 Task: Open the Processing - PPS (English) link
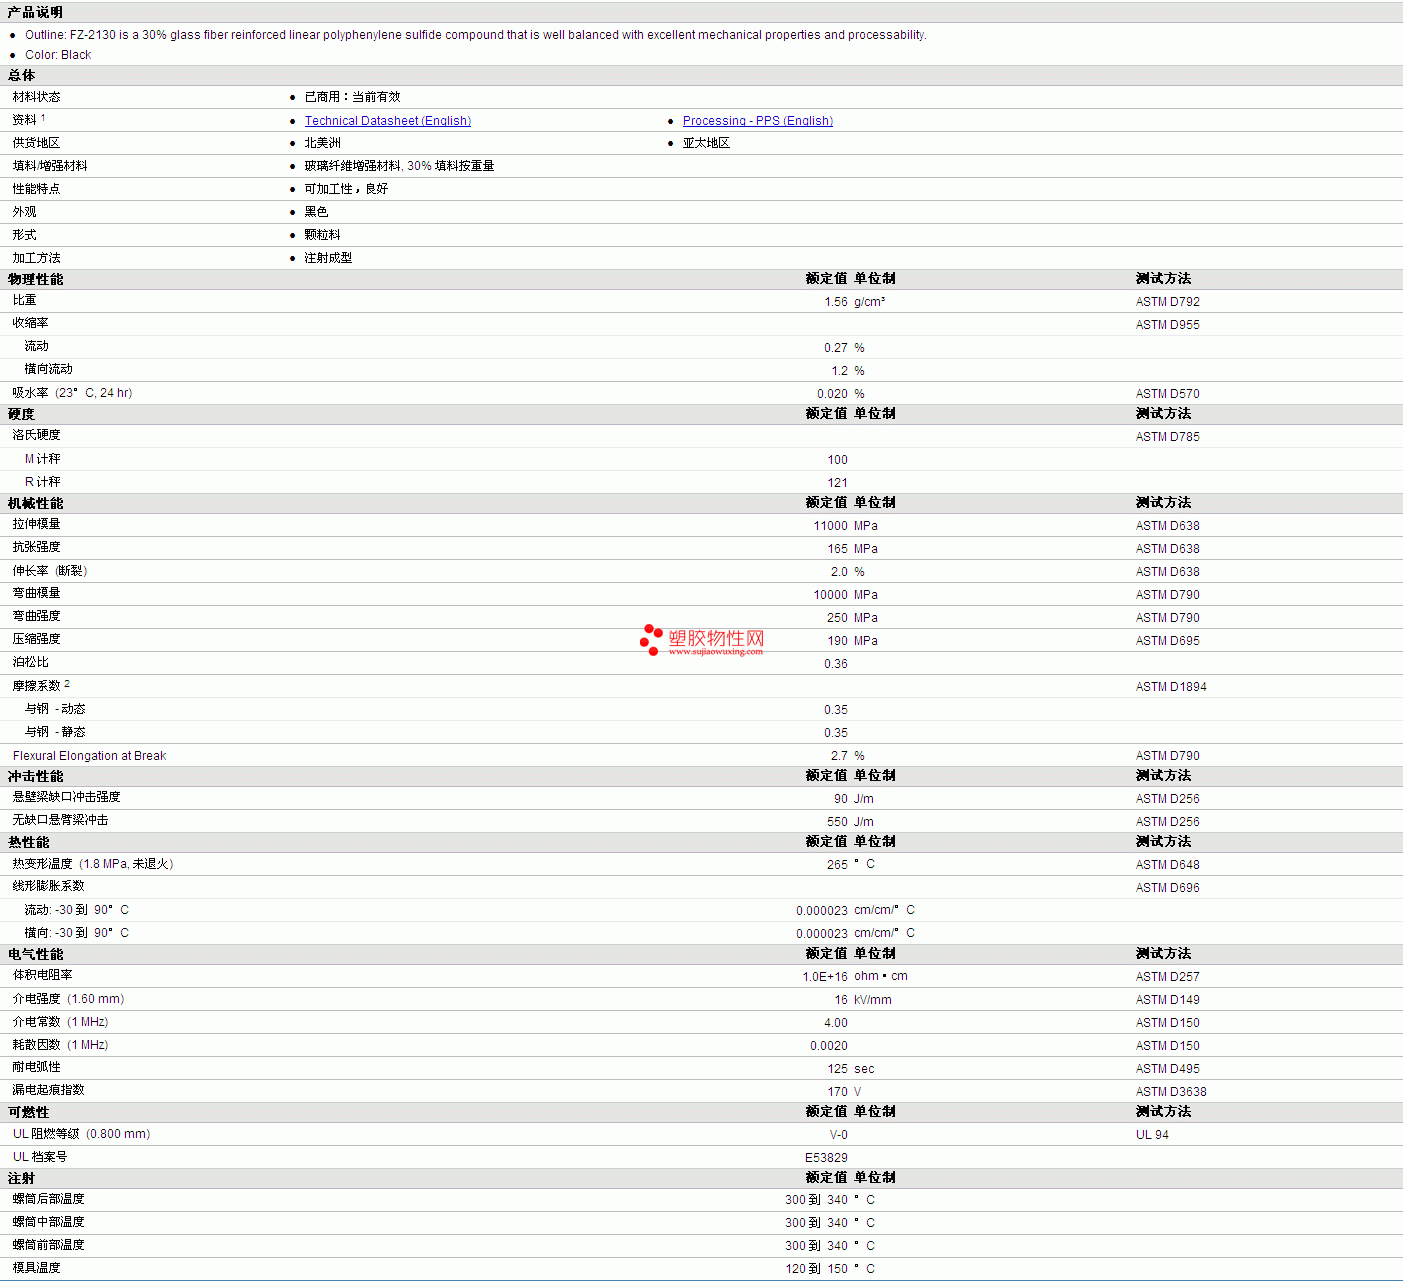pos(757,121)
